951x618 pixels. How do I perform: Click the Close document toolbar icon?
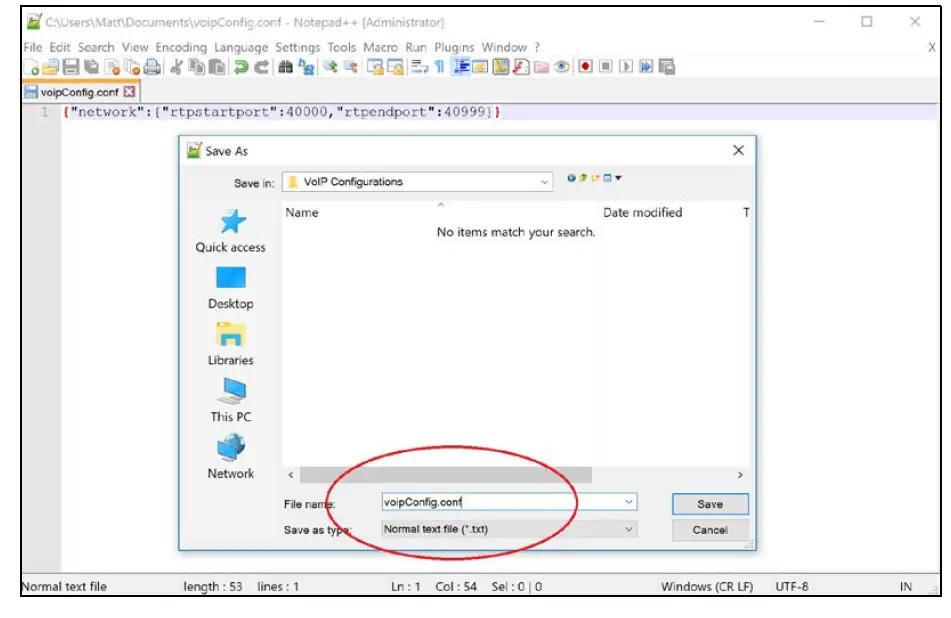pos(112,67)
